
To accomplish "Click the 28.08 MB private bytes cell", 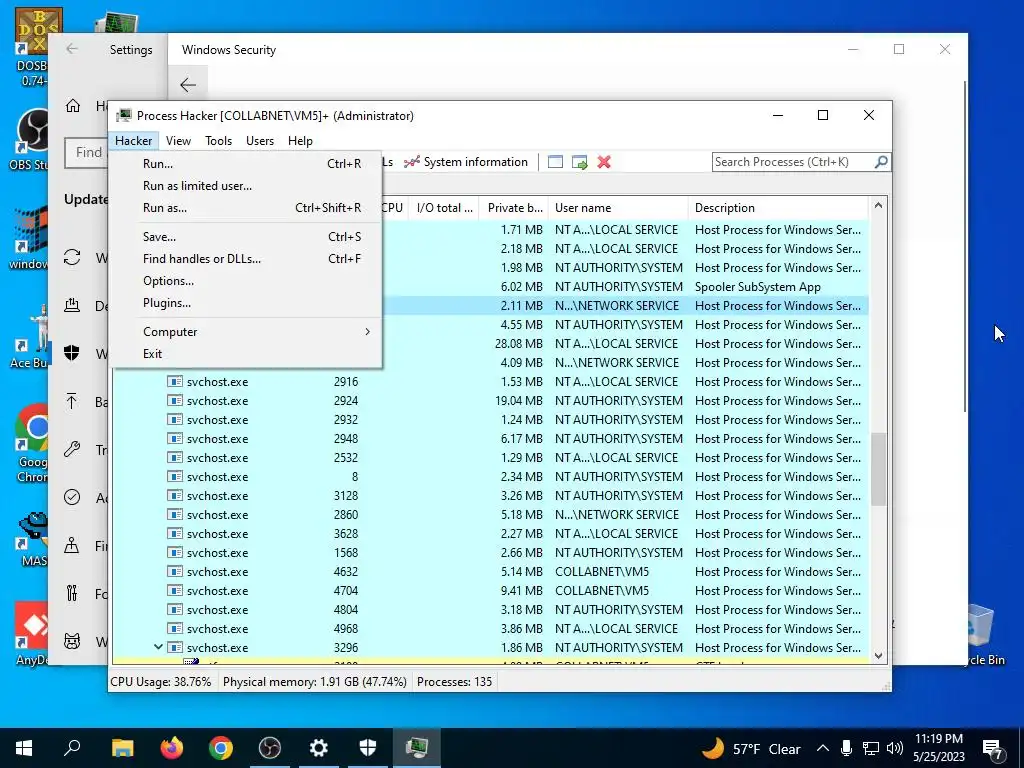I will point(519,344).
